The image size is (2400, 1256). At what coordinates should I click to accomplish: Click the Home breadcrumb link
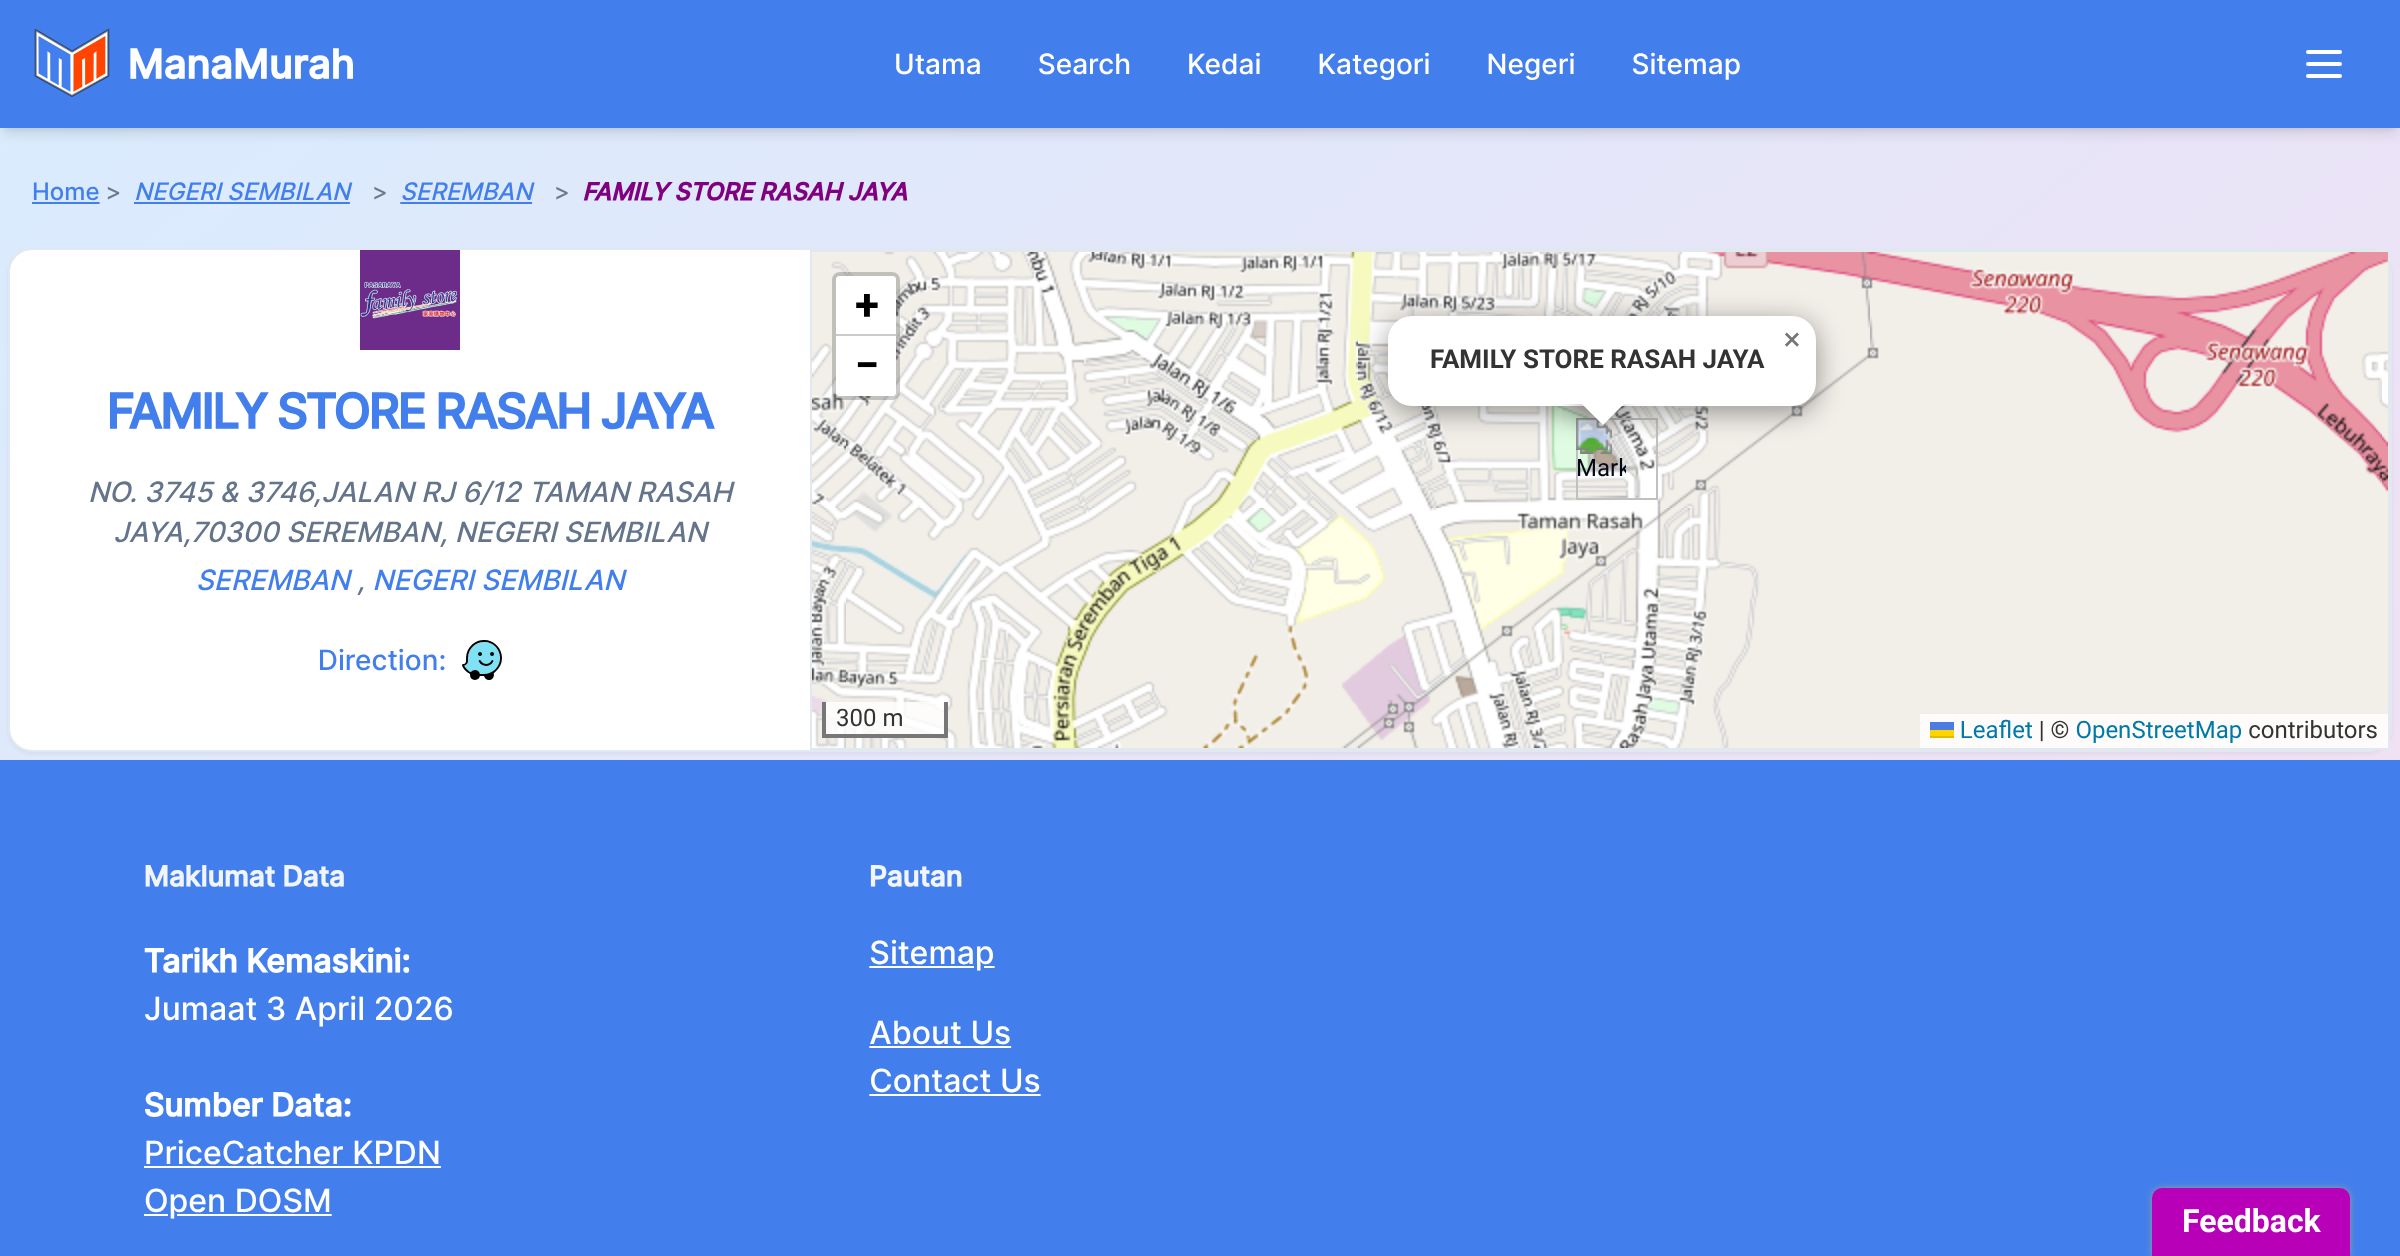(65, 191)
